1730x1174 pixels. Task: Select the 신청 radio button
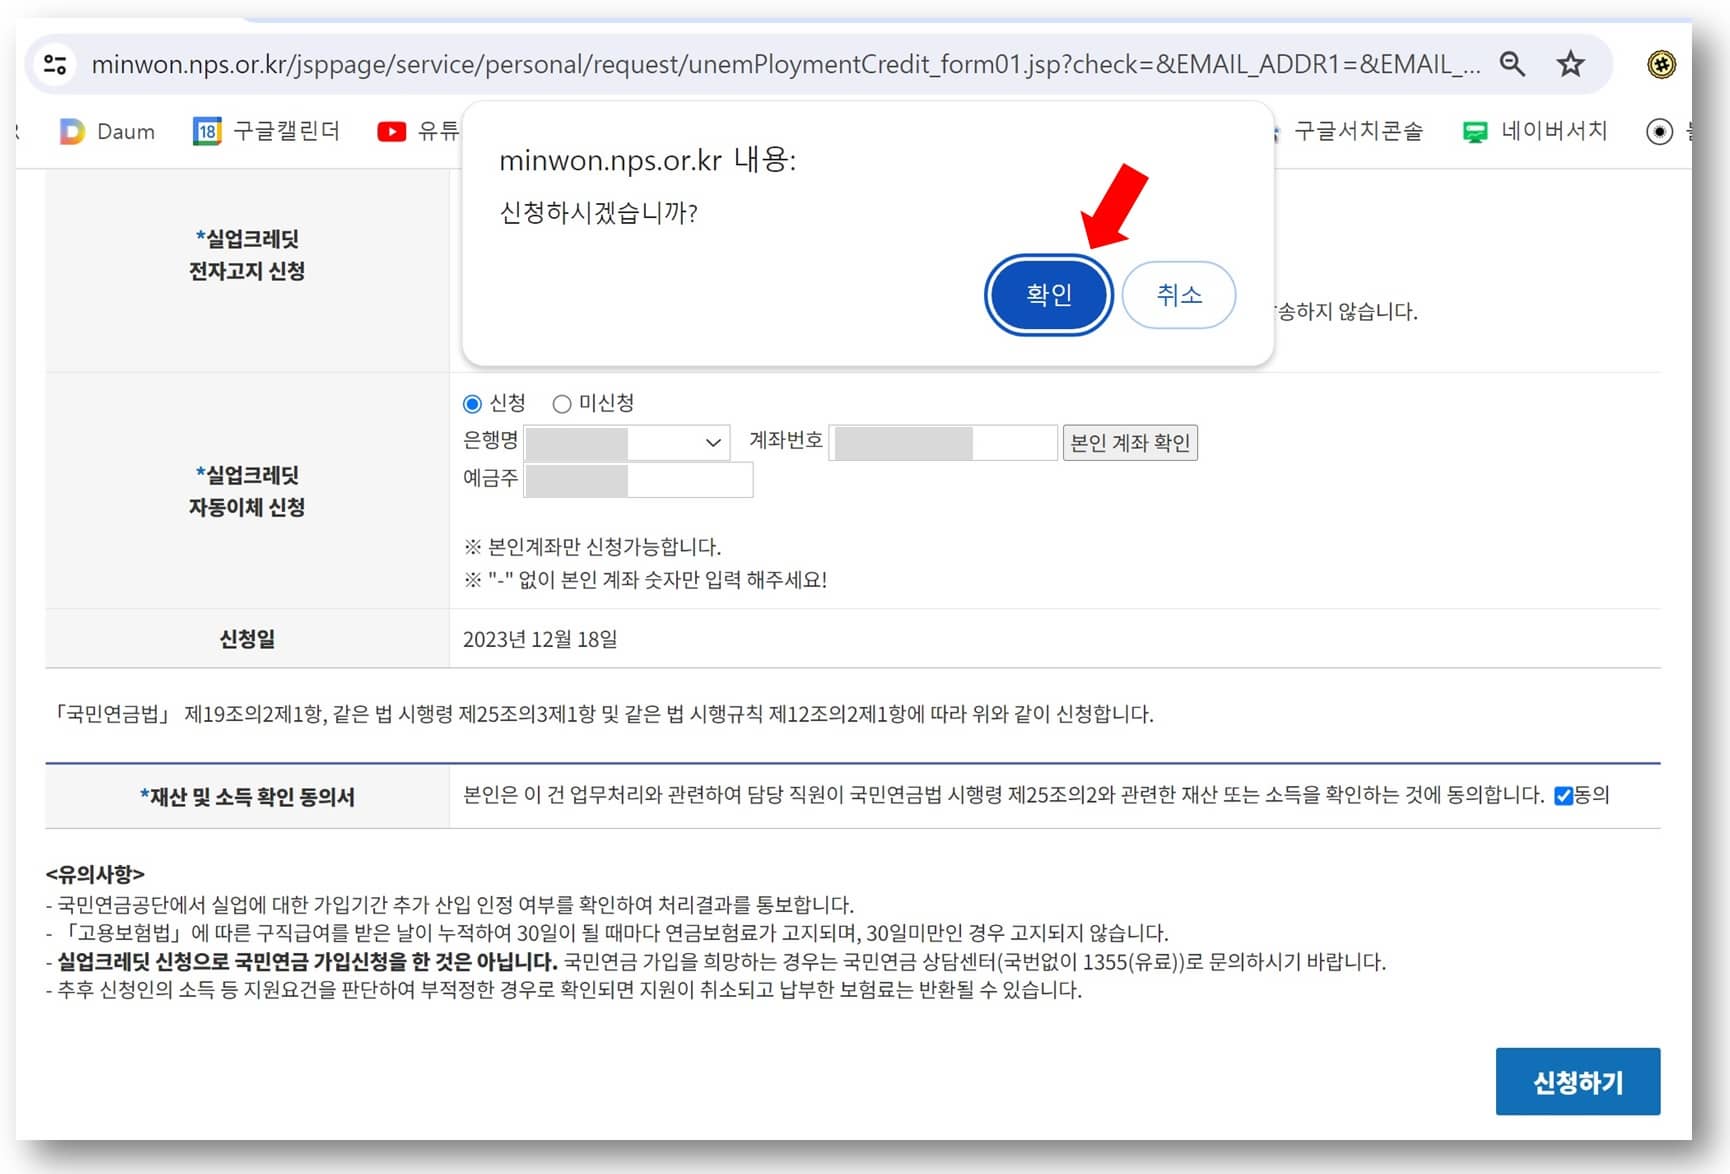(471, 403)
